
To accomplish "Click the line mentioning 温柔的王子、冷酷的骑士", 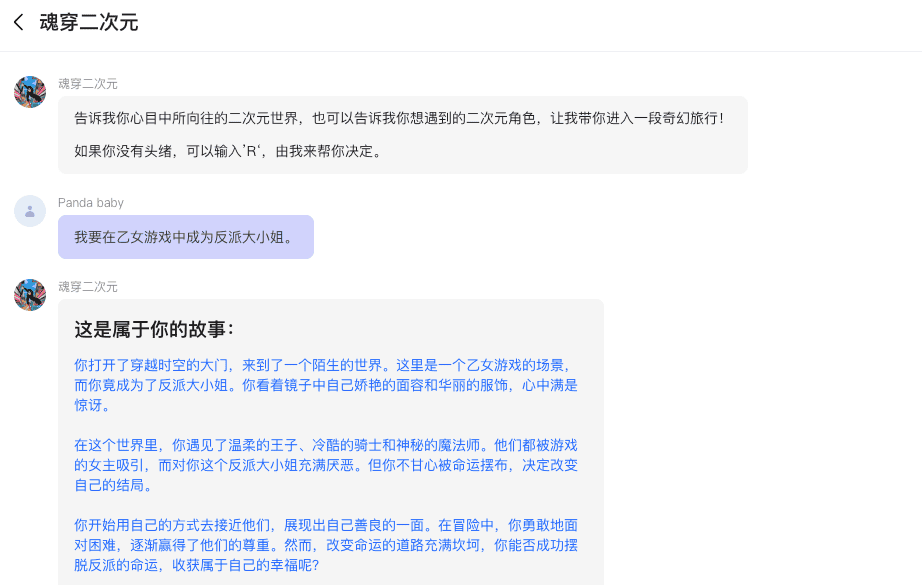I will pos(325,445).
